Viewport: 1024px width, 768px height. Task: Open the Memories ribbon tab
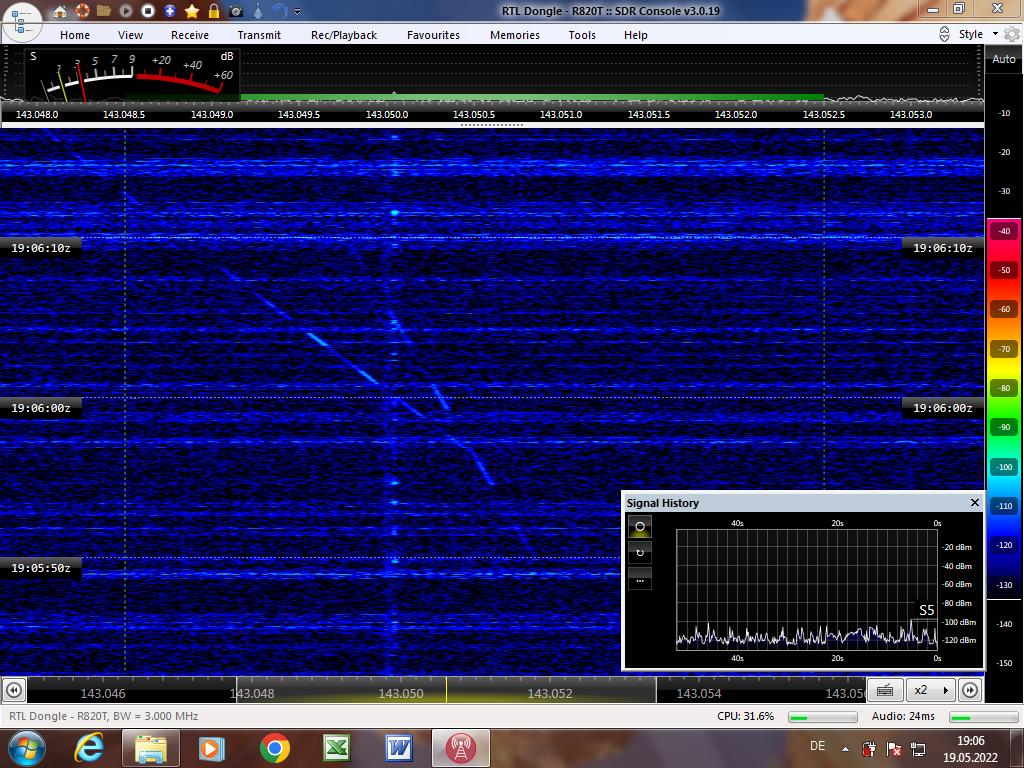[515, 35]
